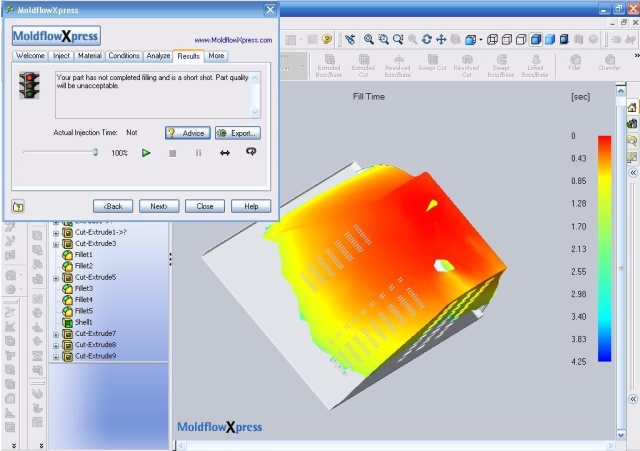Select Wireframe display style icon

(492, 39)
